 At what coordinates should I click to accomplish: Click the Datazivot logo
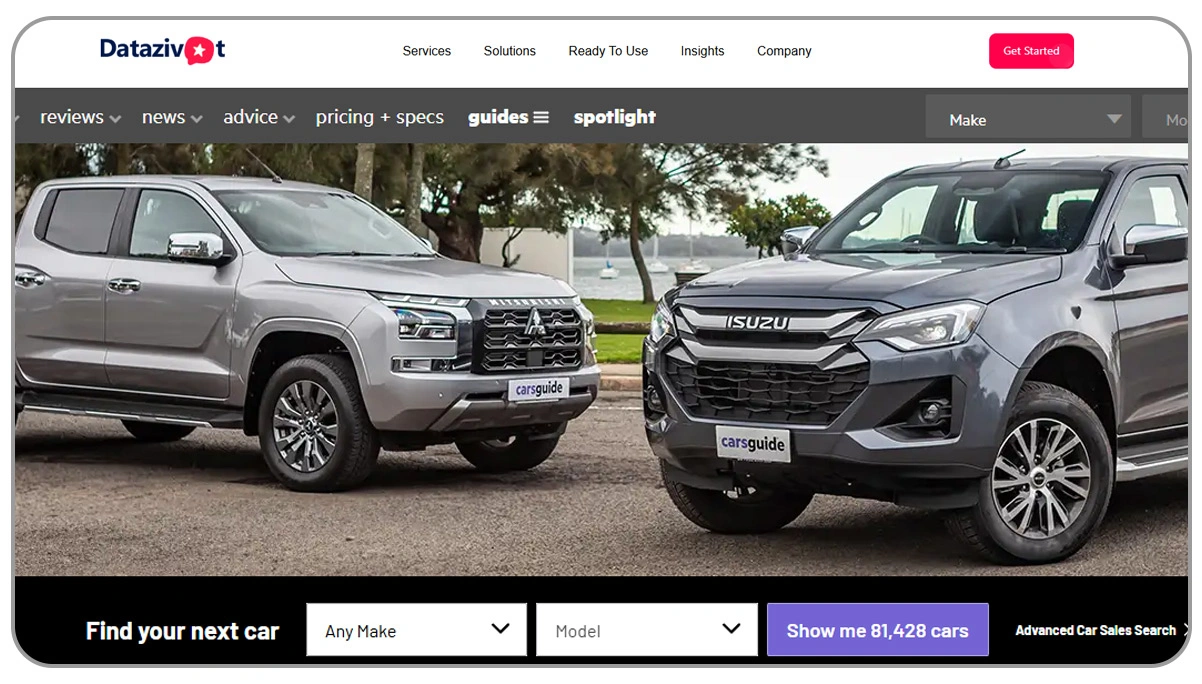click(163, 50)
